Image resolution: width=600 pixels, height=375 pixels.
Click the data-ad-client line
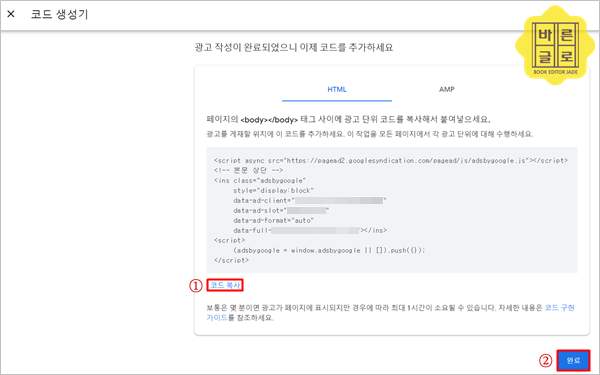(310, 201)
